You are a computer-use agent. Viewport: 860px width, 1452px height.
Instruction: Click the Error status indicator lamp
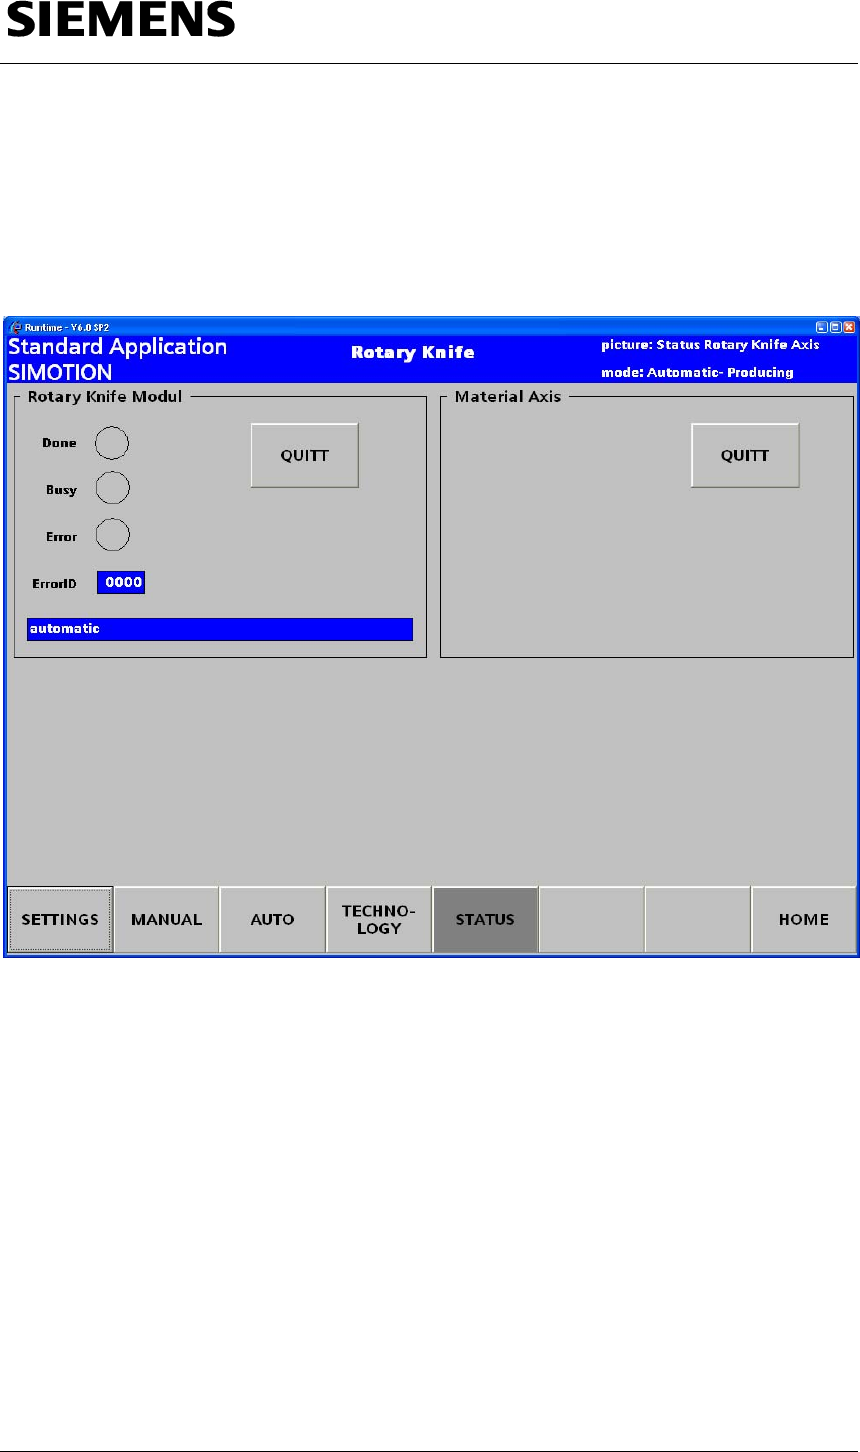click(x=112, y=535)
